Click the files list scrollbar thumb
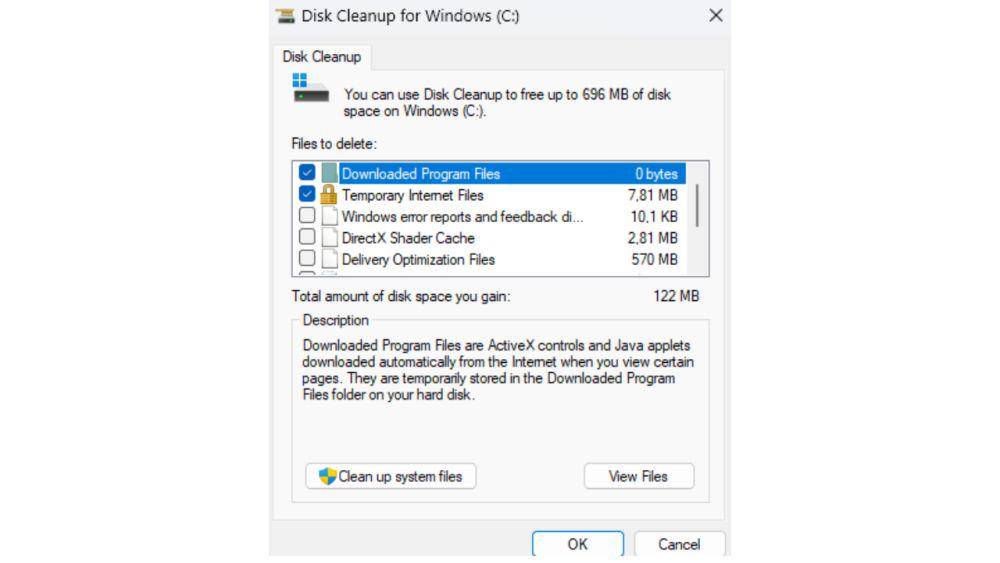Viewport: 1000px width, 563px height. 697,205
